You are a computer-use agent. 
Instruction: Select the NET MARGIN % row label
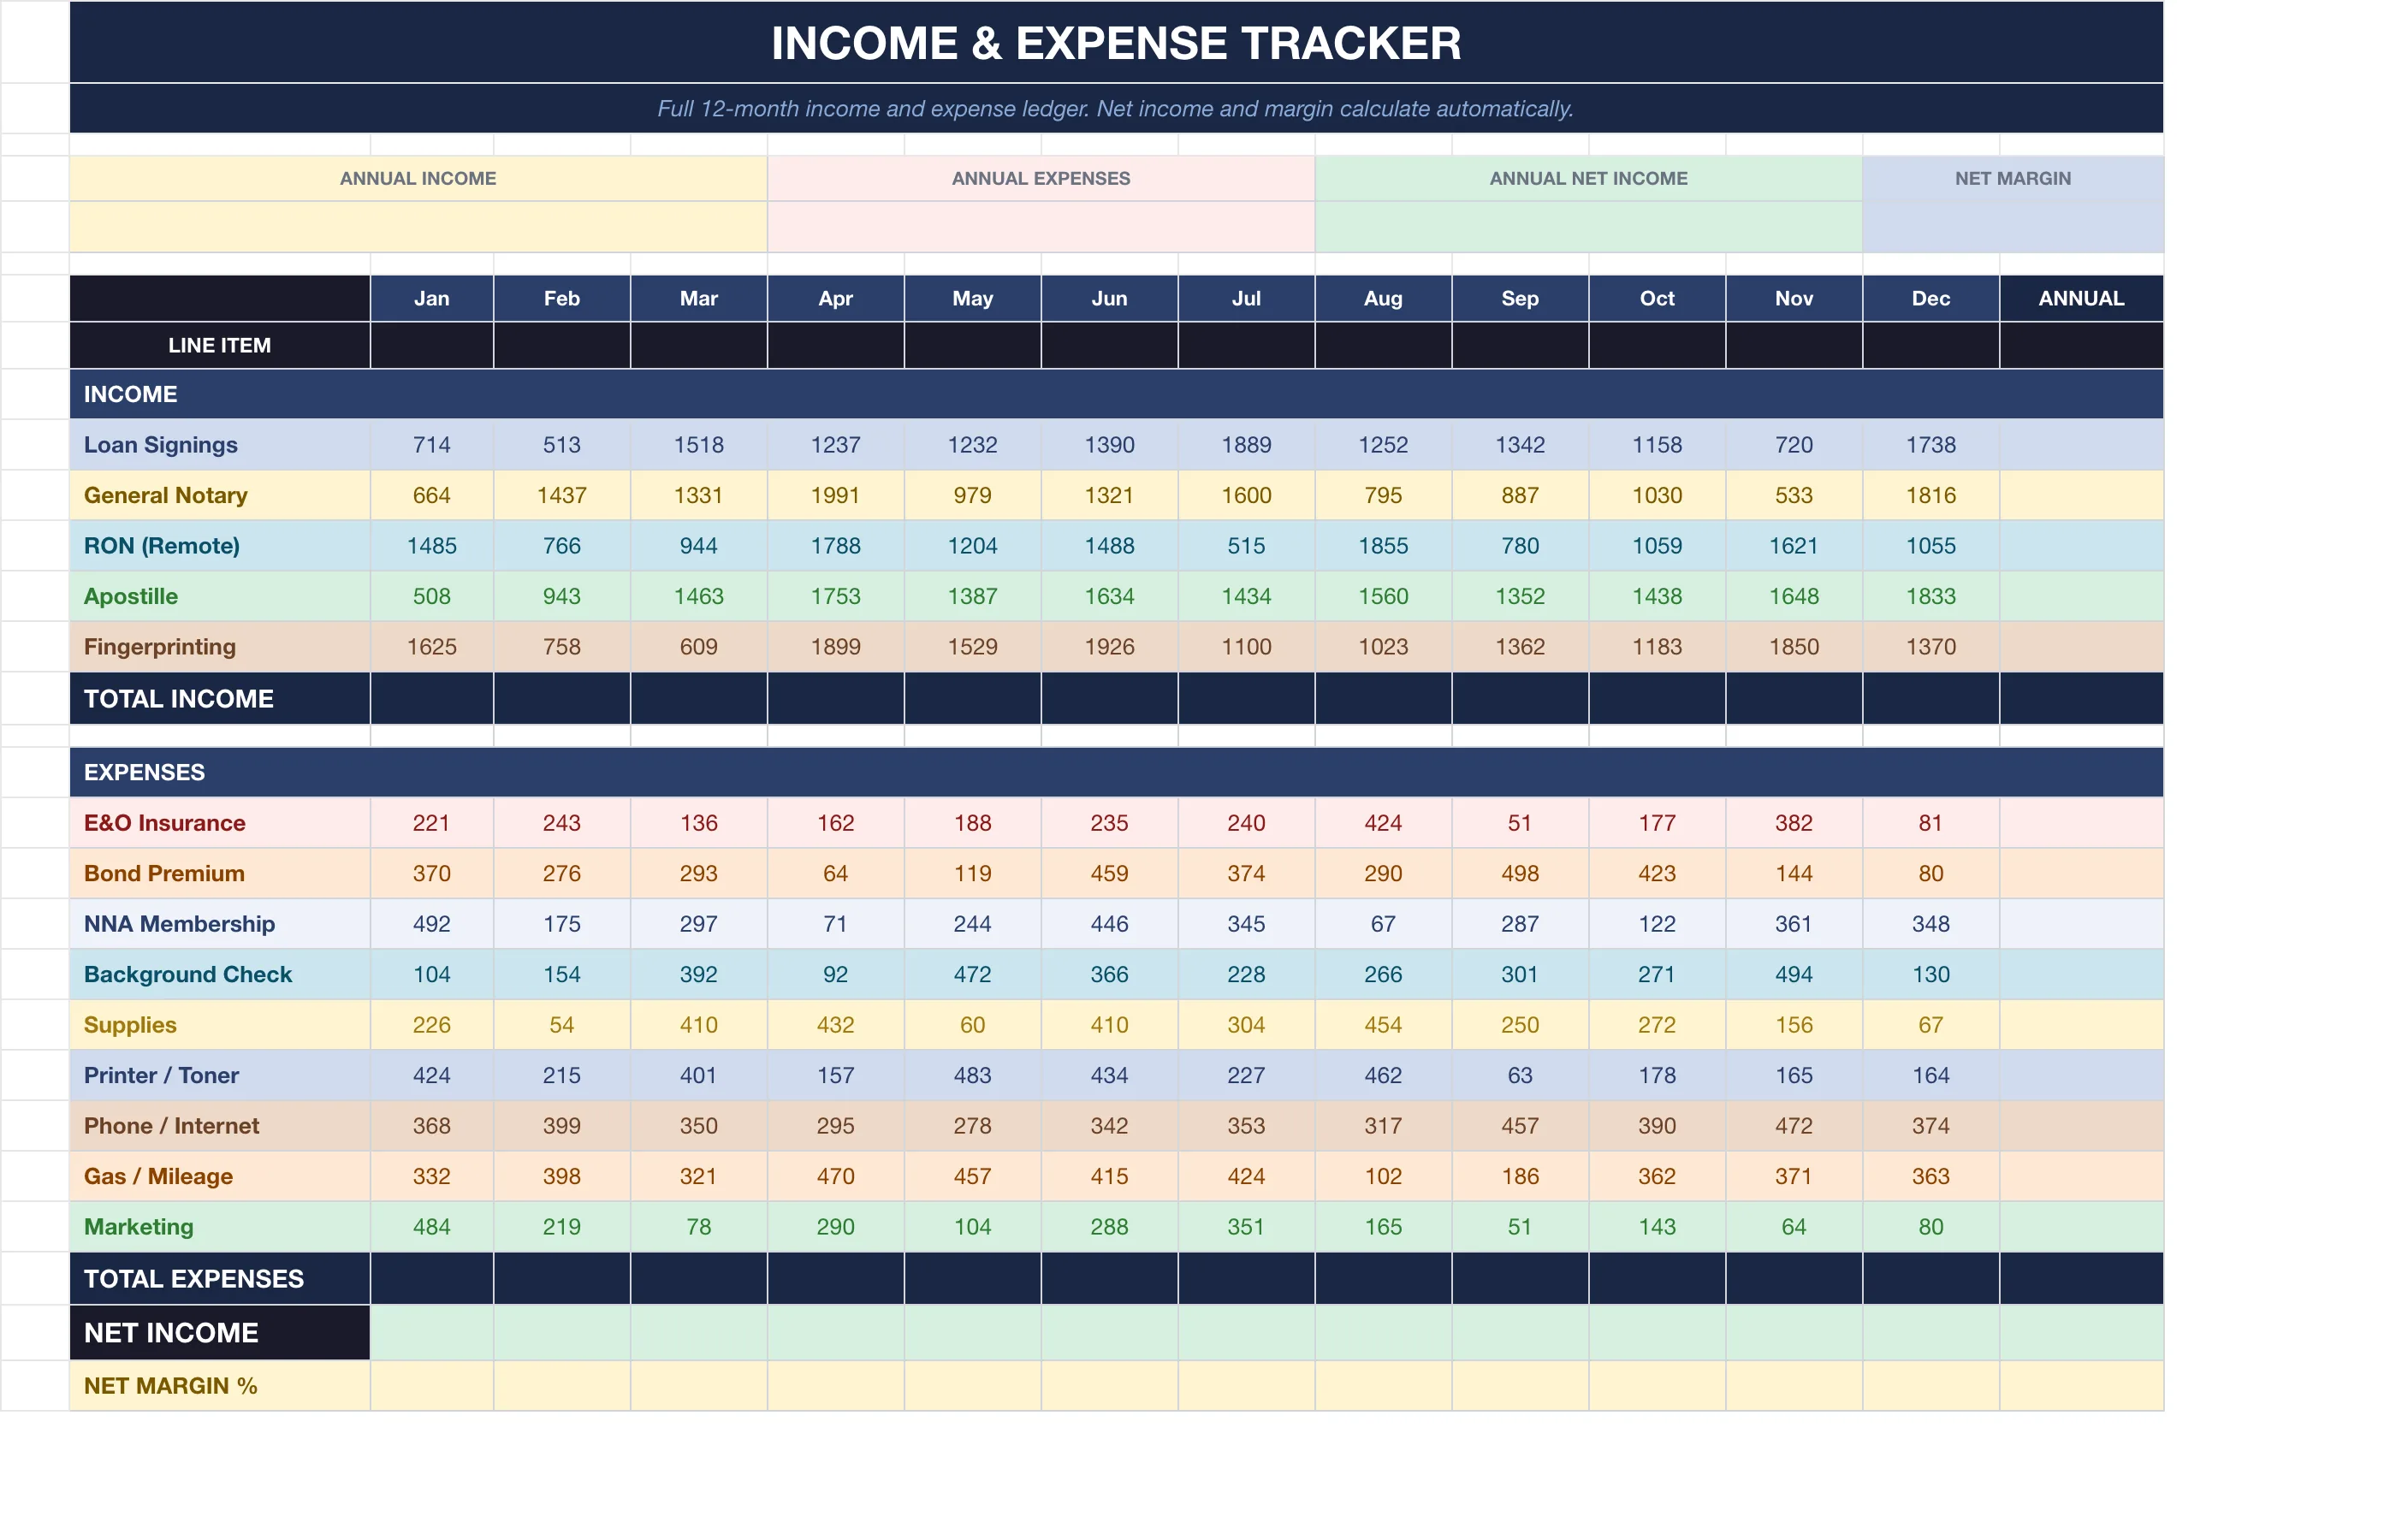pyautogui.click(x=219, y=1386)
